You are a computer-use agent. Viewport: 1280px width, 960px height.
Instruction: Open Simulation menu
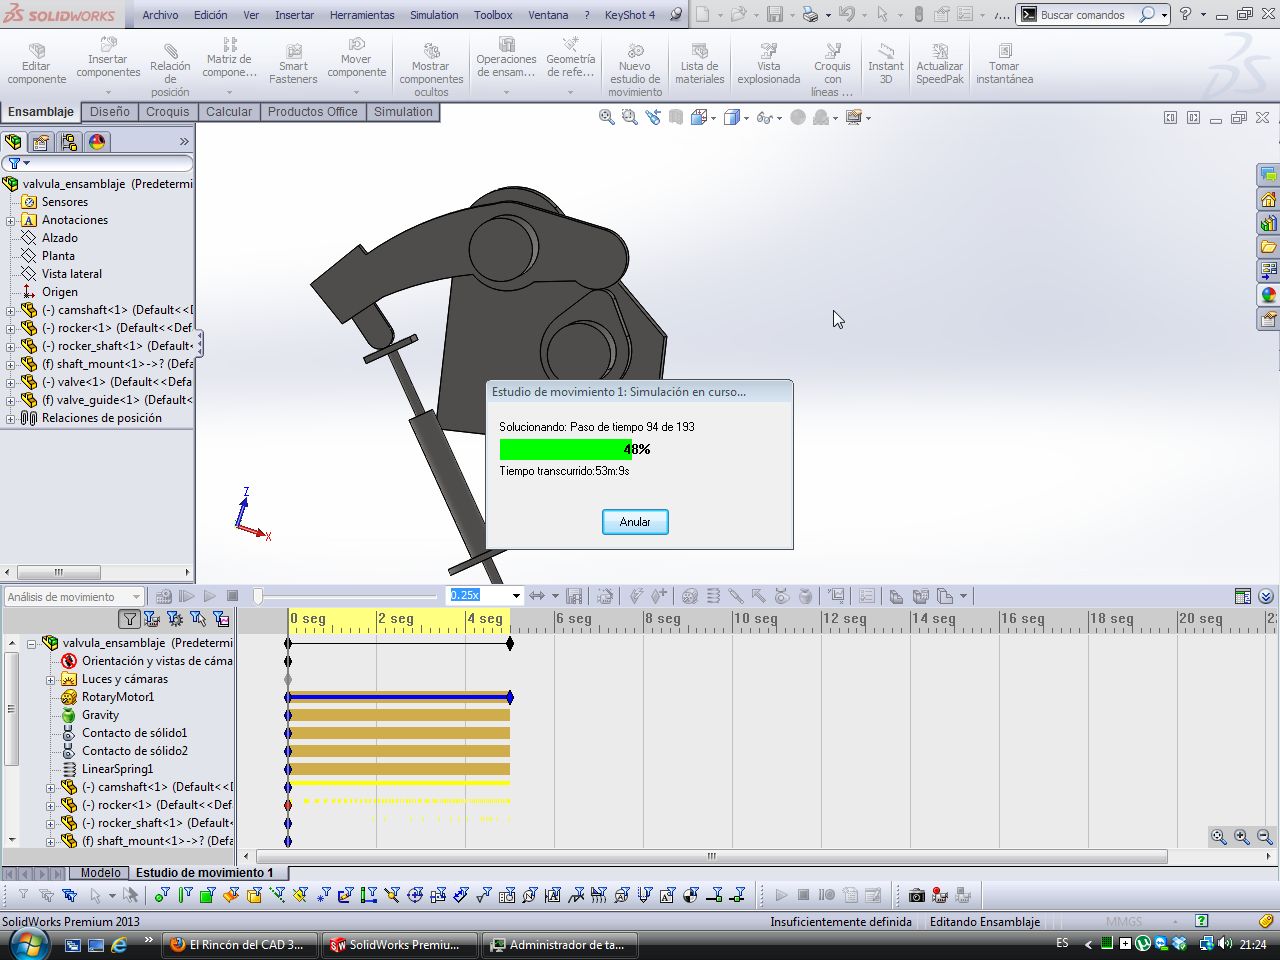pos(434,15)
